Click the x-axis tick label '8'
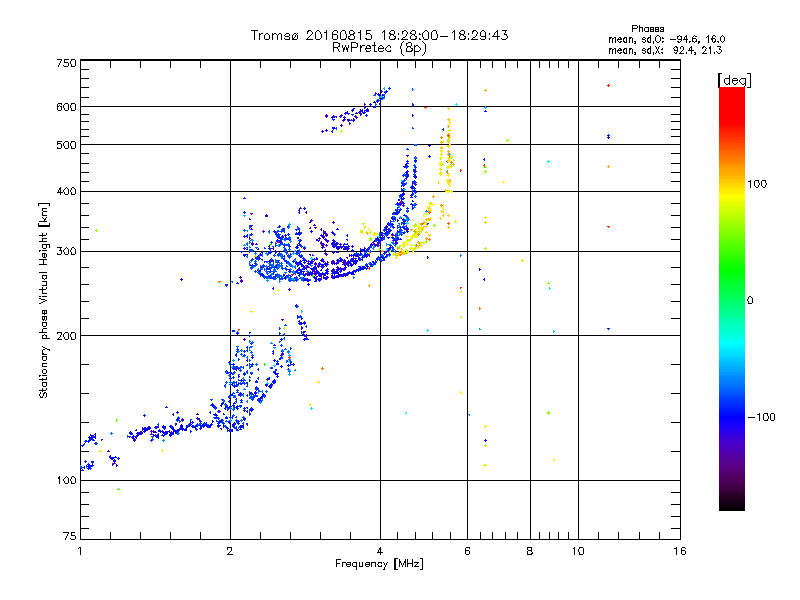Image resolution: width=800 pixels, height=600 pixels. [530, 551]
